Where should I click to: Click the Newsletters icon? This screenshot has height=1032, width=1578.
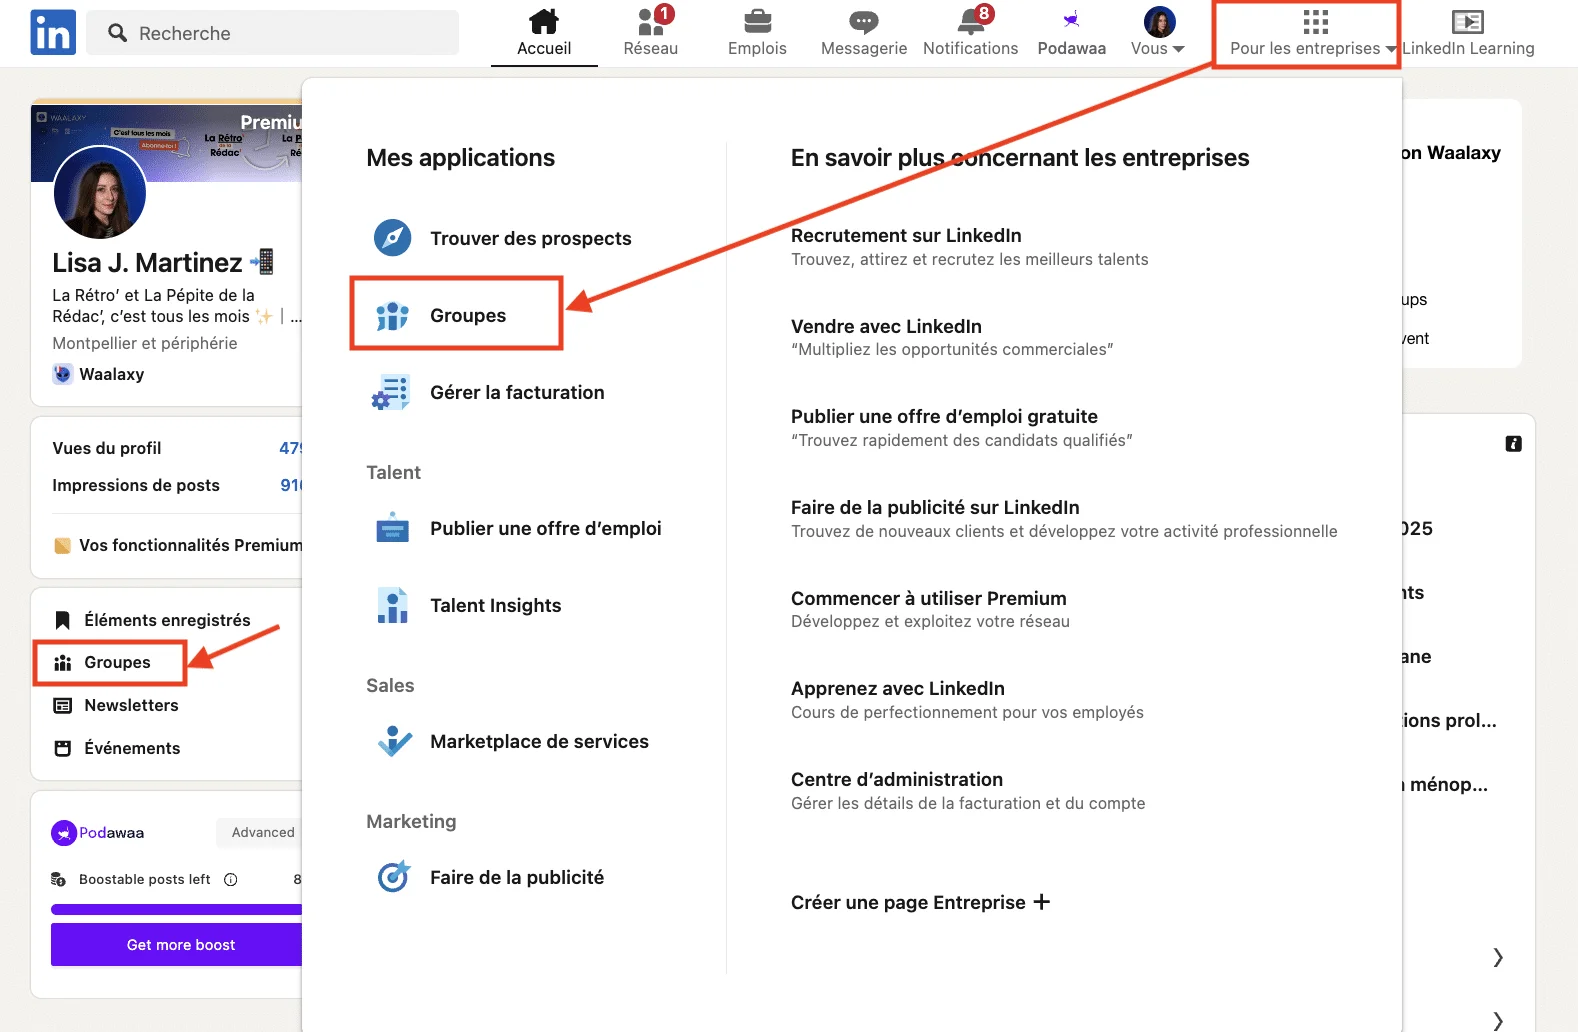coord(62,705)
